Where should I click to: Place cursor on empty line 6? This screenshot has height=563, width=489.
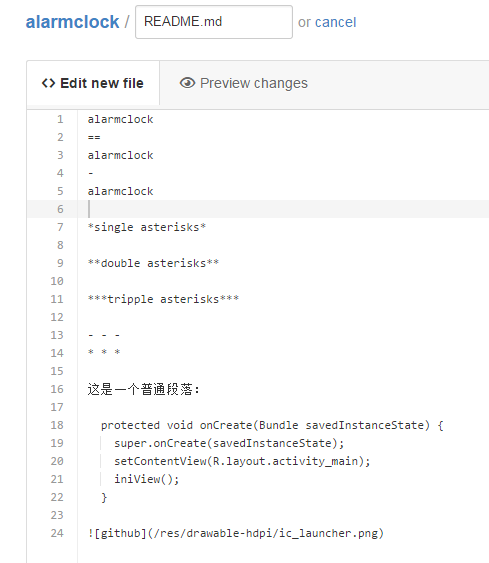[283, 209]
